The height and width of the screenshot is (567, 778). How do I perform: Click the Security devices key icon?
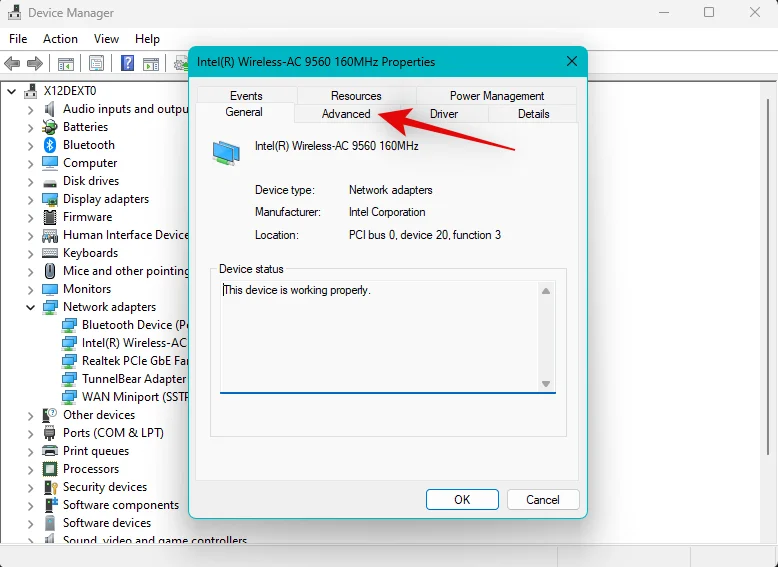[x=50, y=487]
